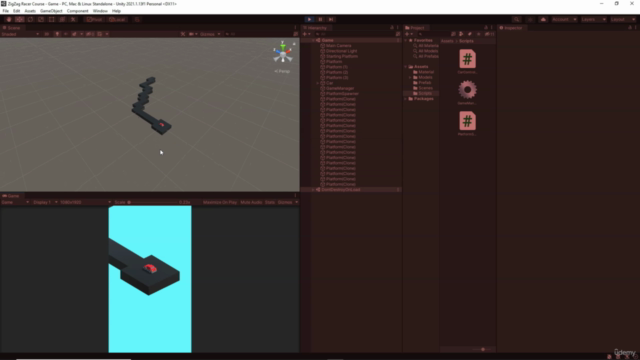The image size is (640, 360).
Task: Open component editor tools wrench icon in Scene
Action: coord(183,34)
